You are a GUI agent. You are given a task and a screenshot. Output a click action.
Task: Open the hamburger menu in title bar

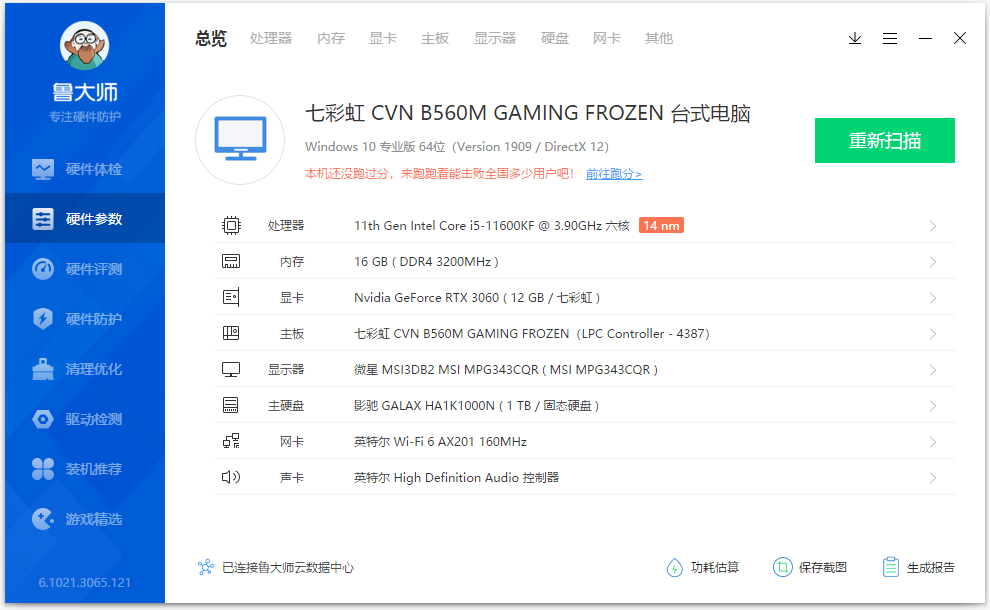890,38
